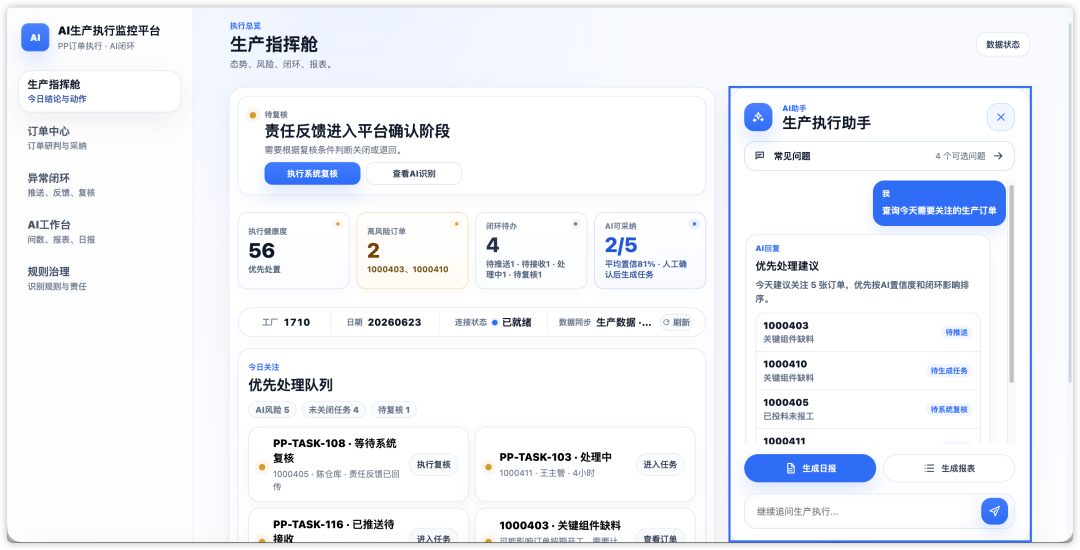This screenshot has height=550, width=1080.
Task: Click the 优先处理队列 heading
Action: pos(291,385)
